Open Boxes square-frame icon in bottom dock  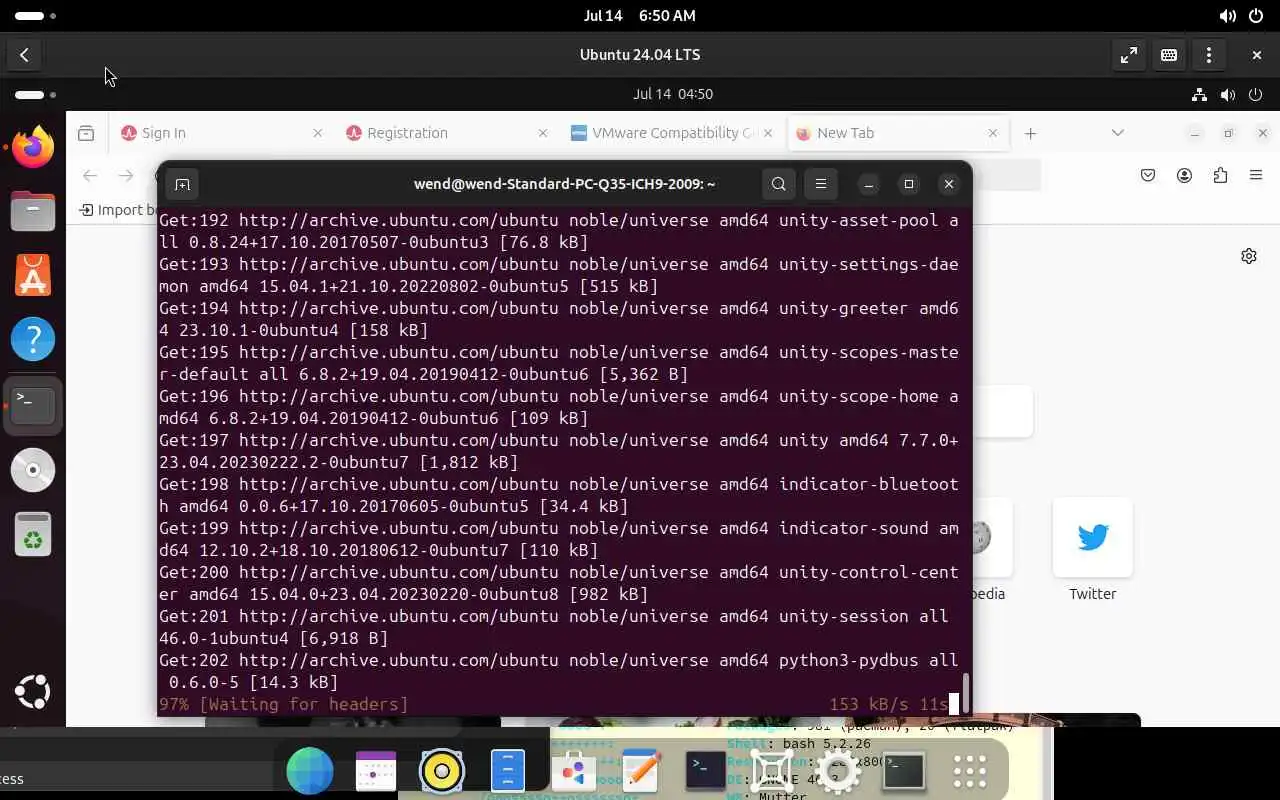click(772, 771)
